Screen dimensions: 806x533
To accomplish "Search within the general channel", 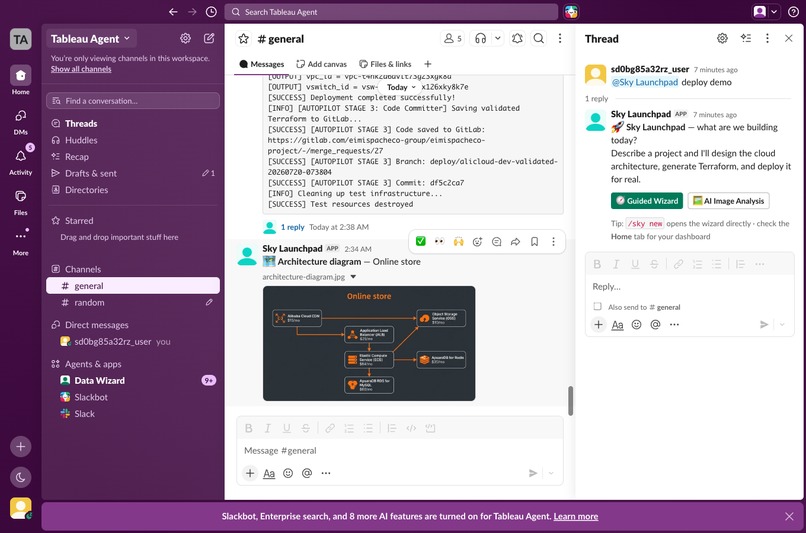I will point(539,39).
